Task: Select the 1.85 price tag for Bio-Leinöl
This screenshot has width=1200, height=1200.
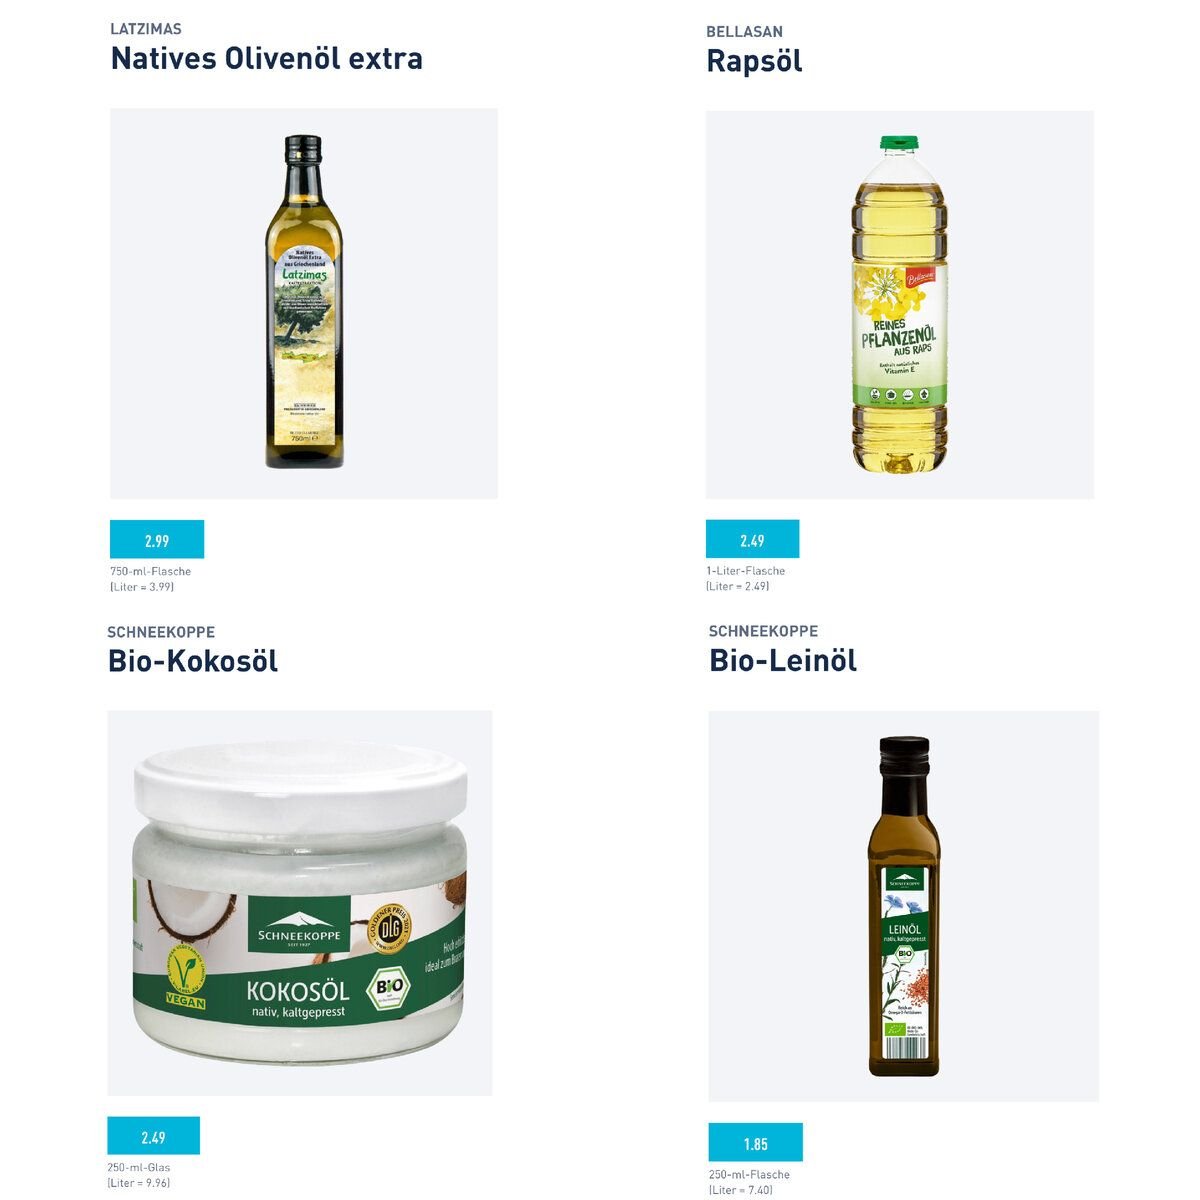Action: (x=755, y=1143)
